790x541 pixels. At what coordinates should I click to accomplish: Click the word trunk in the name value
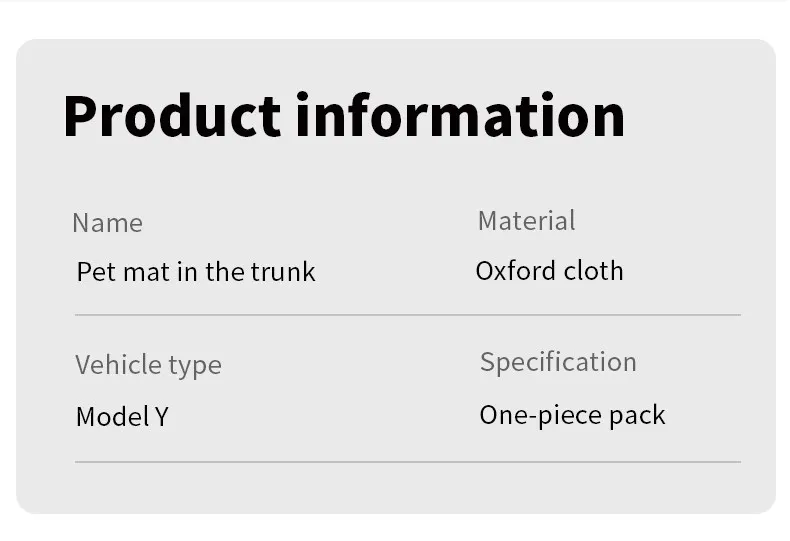tap(283, 272)
